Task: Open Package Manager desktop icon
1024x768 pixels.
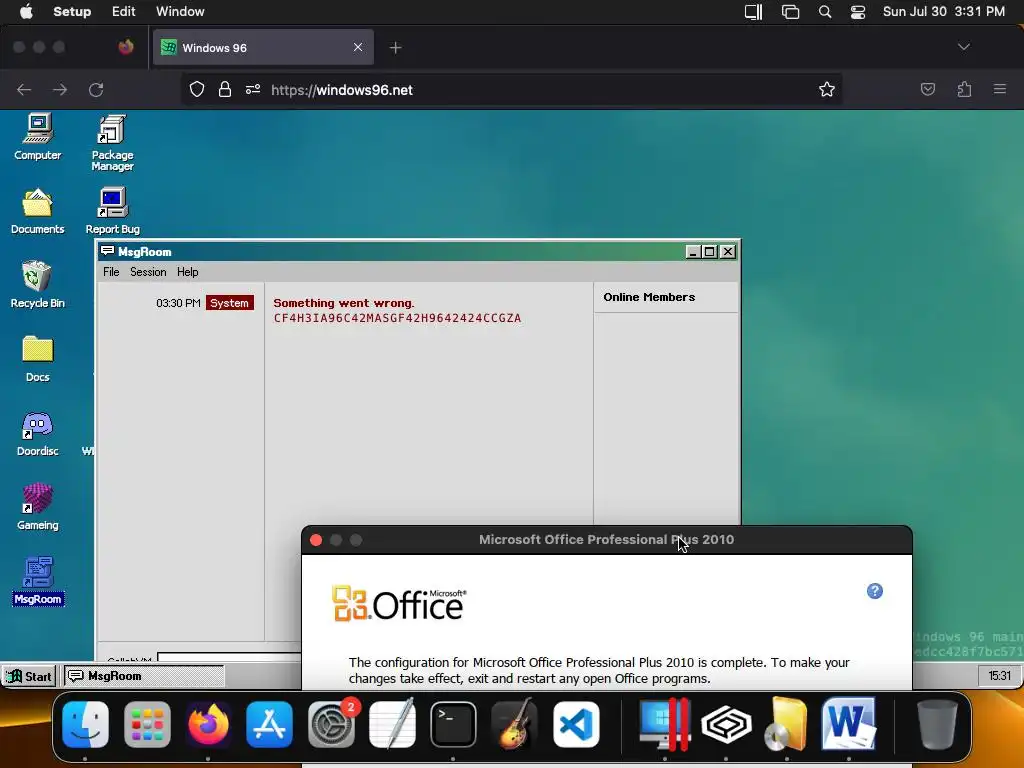Action: [x=112, y=142]
